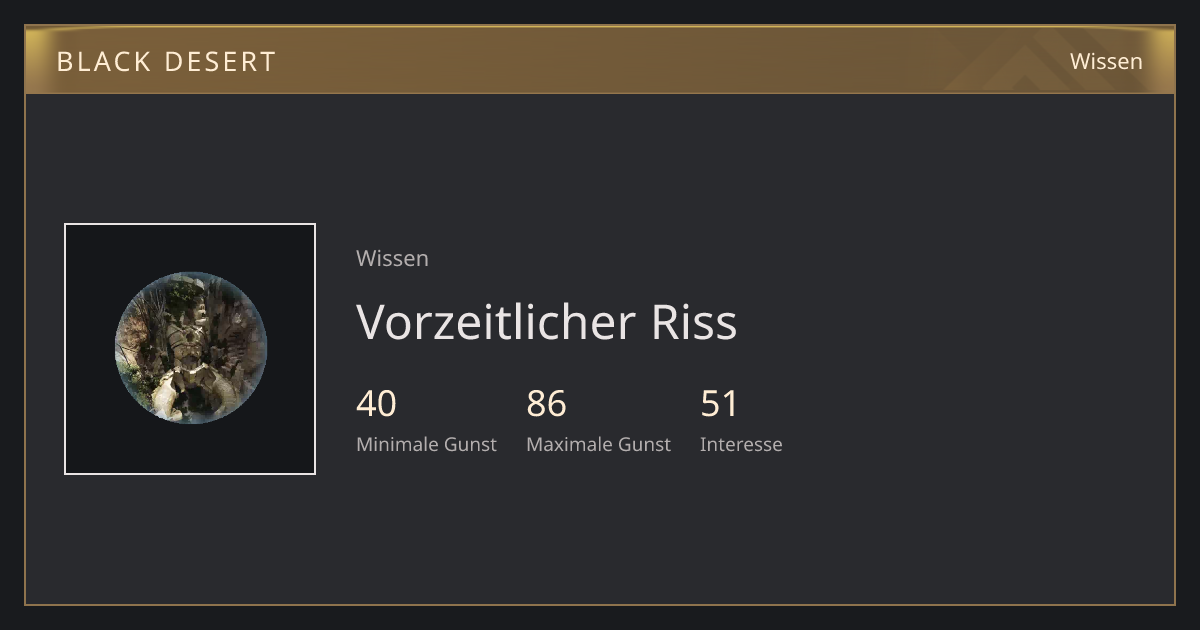Click the Minimale Gunst label
The width and height of the screenshot is (1200, 630).
click(x=426, y=444)
